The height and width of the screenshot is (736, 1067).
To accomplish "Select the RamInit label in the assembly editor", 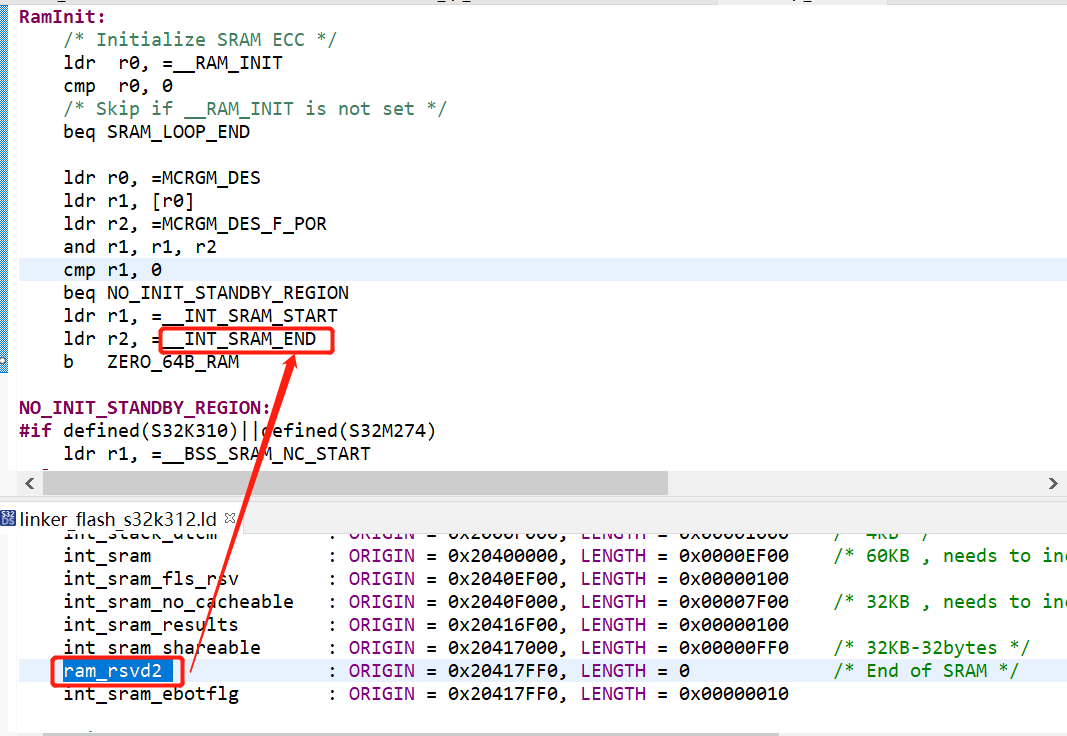I will coord(55,16).
